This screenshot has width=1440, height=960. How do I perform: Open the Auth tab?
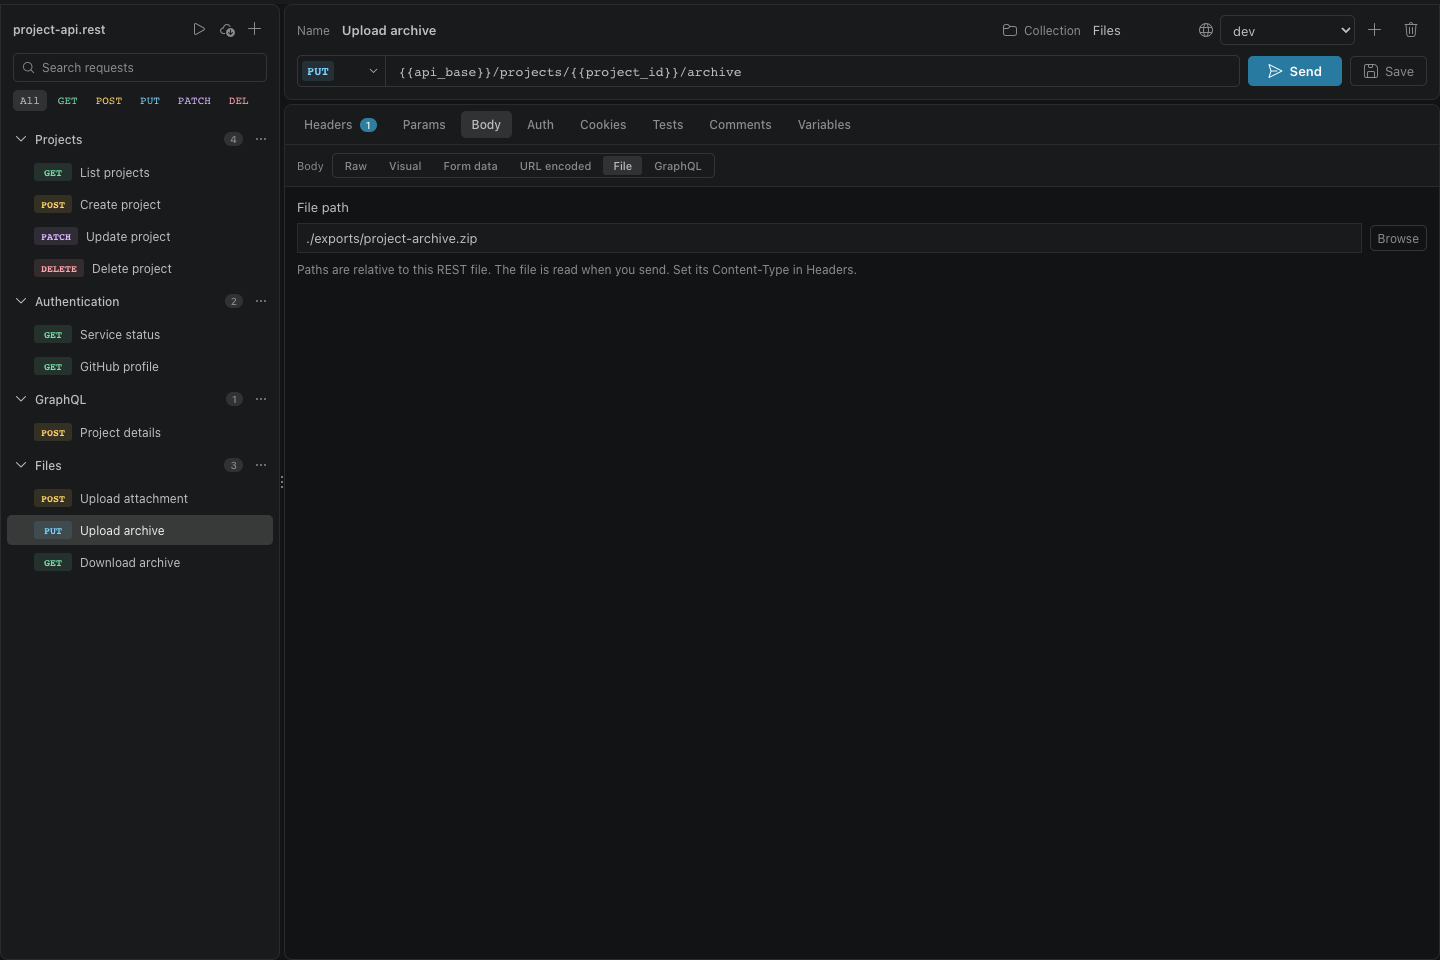(540, 125)
